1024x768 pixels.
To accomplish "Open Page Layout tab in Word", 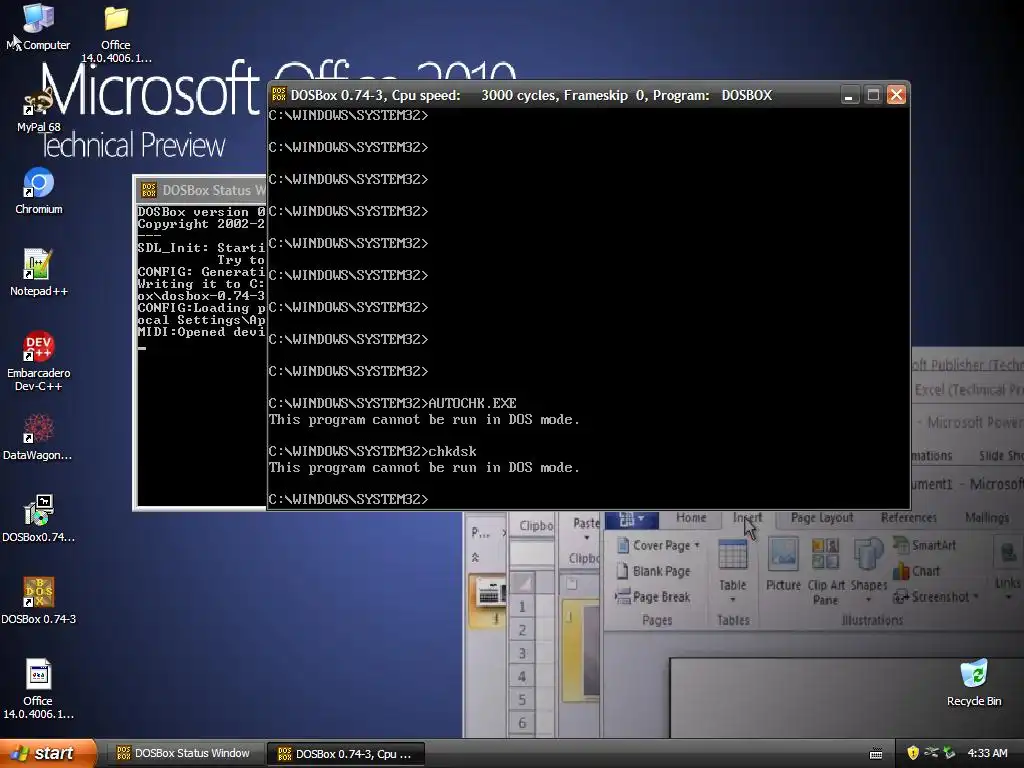I will coord(822,517).
